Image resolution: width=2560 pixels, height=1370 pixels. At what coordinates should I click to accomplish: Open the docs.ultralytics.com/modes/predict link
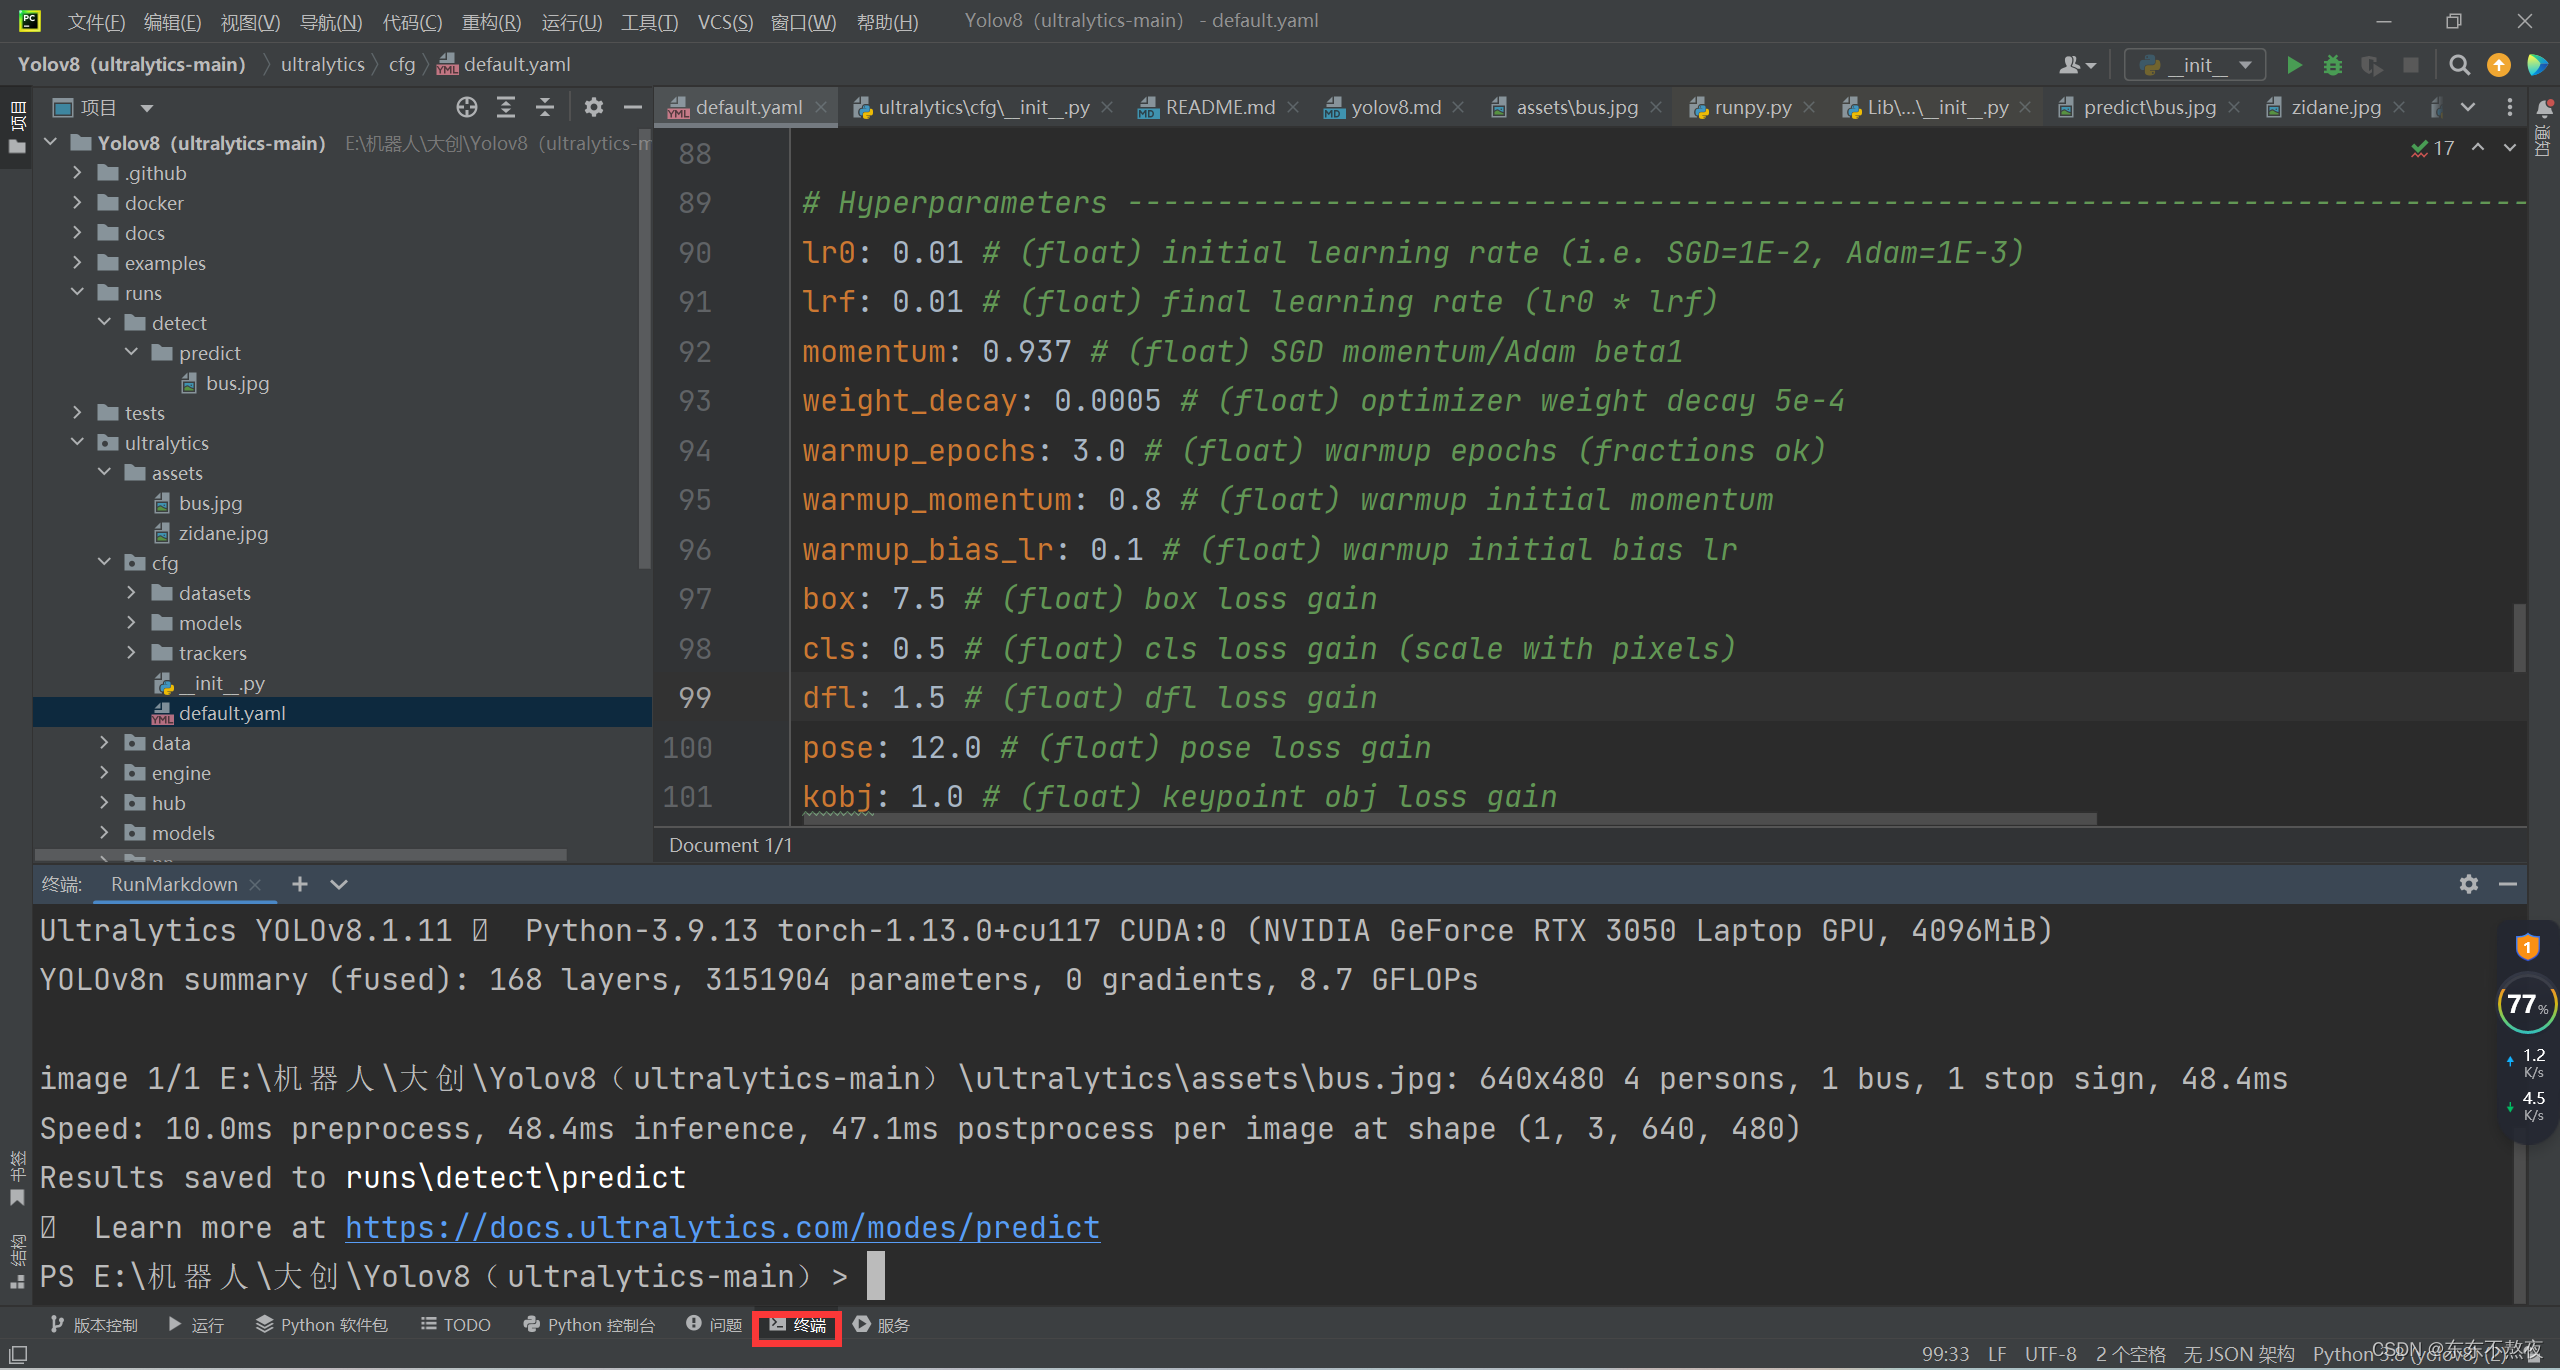(x=722, y=1227)
